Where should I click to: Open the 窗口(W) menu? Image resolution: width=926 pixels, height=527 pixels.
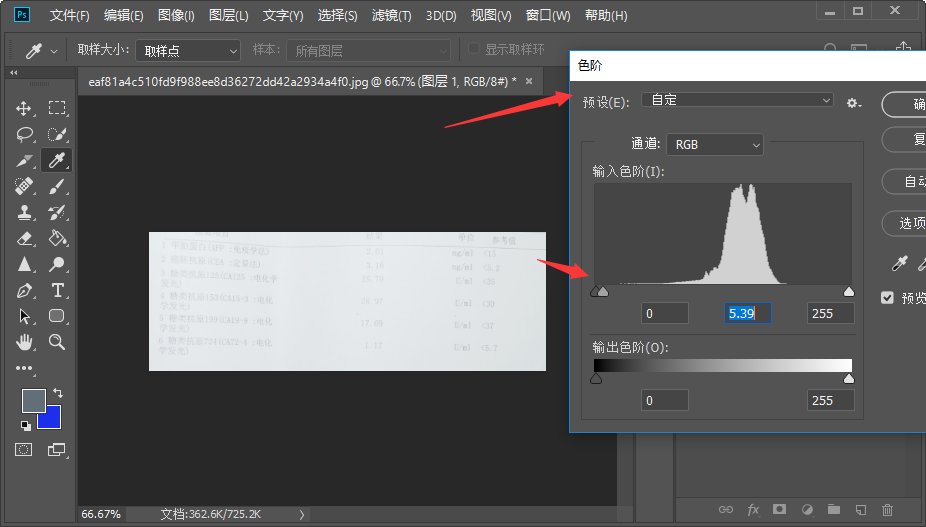(x=548, y=15)
